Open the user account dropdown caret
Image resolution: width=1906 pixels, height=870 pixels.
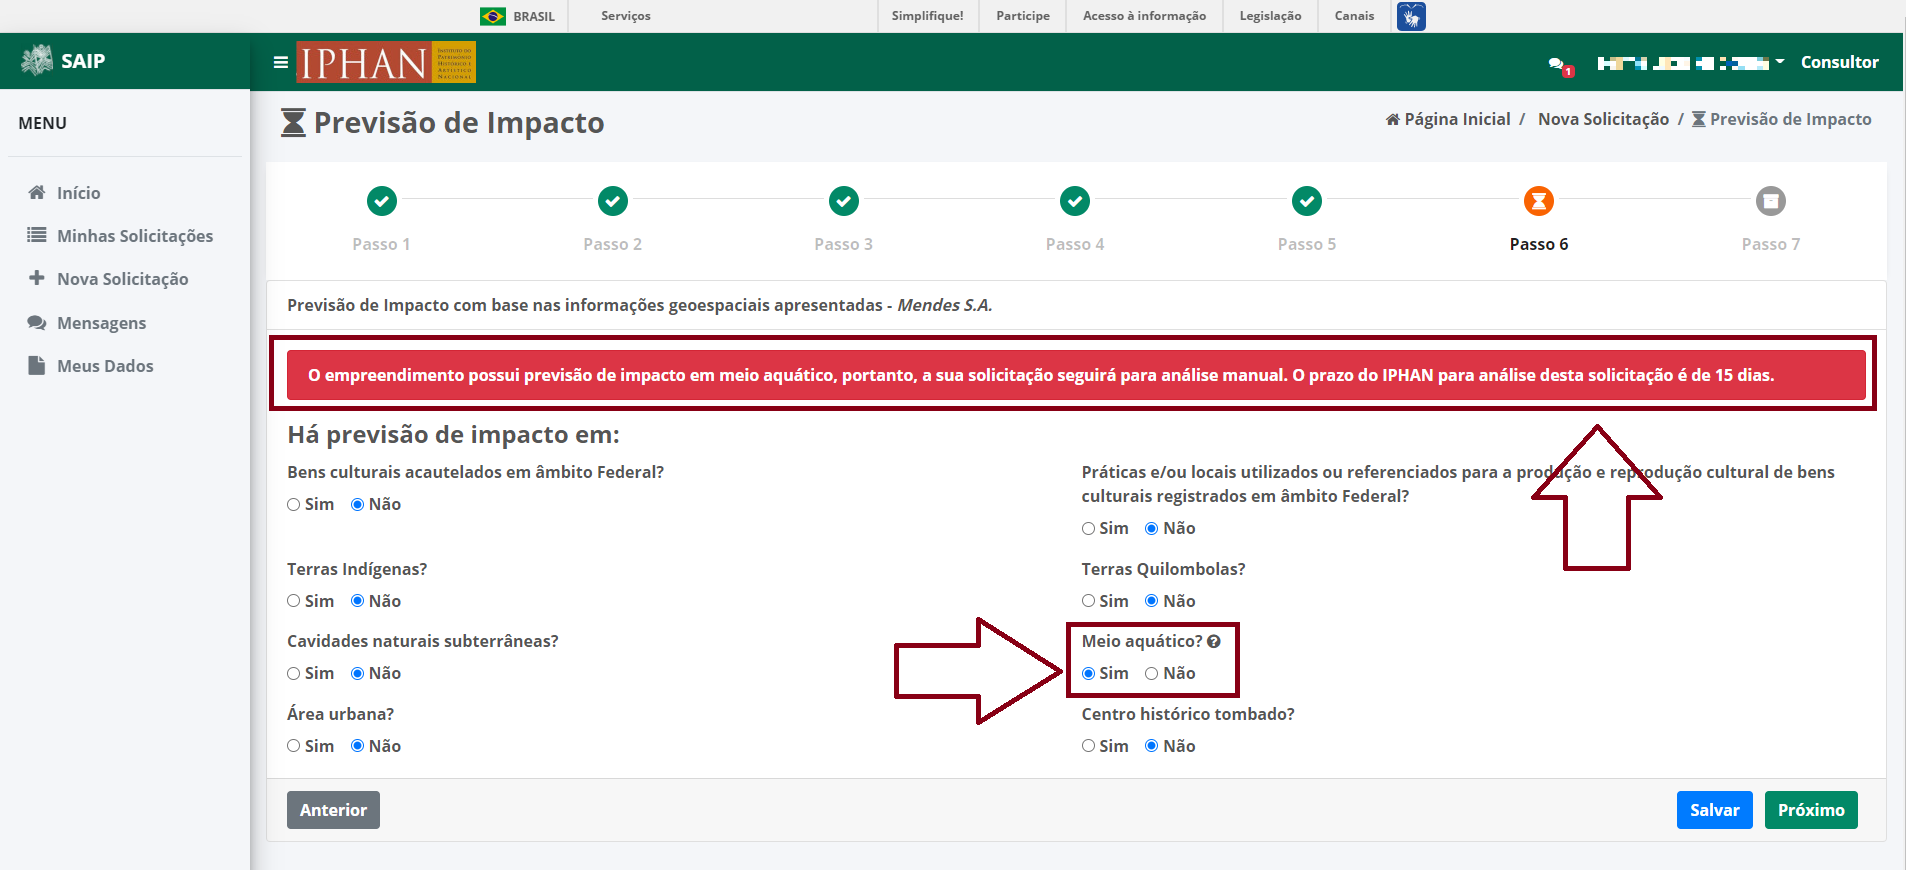(x=1780, y=62)
